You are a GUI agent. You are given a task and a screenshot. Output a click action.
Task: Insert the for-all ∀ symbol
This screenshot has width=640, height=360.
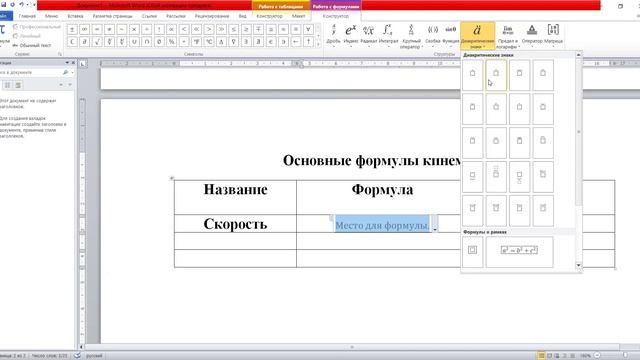pyautogui.click(x=309, y=29)
